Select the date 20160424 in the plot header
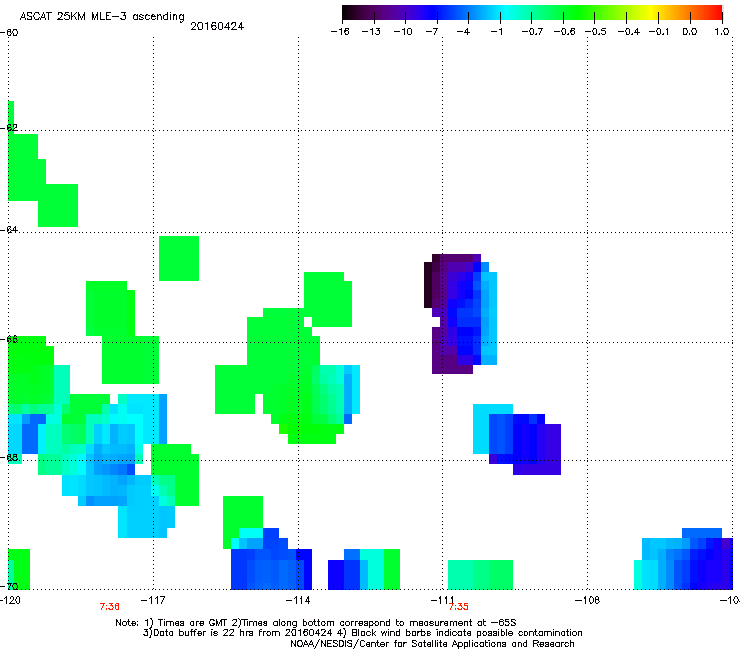This screenshot has width=740, height=650. pyautogui.click(x=217, y=26)
